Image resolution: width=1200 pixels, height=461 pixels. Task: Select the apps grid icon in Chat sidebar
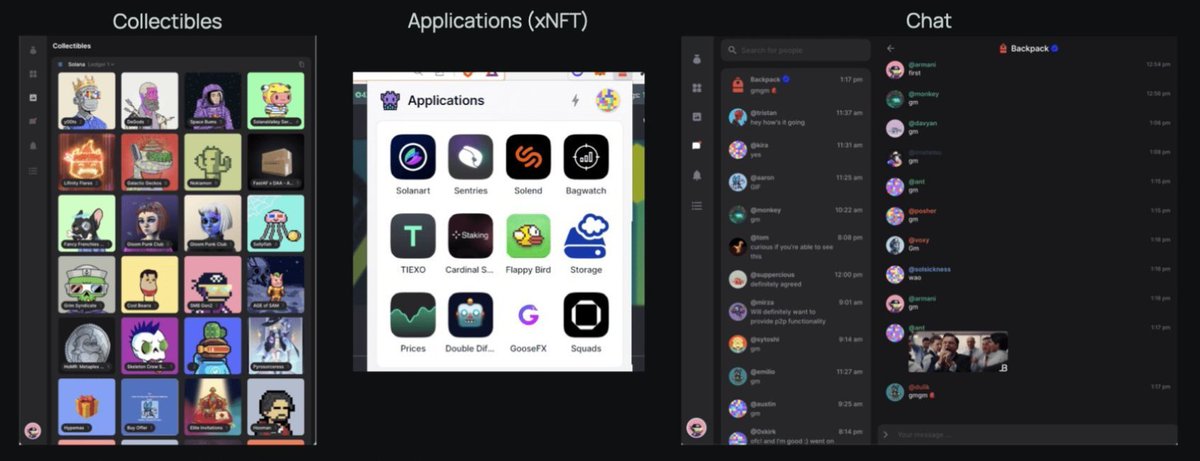[x=697, y=88]
